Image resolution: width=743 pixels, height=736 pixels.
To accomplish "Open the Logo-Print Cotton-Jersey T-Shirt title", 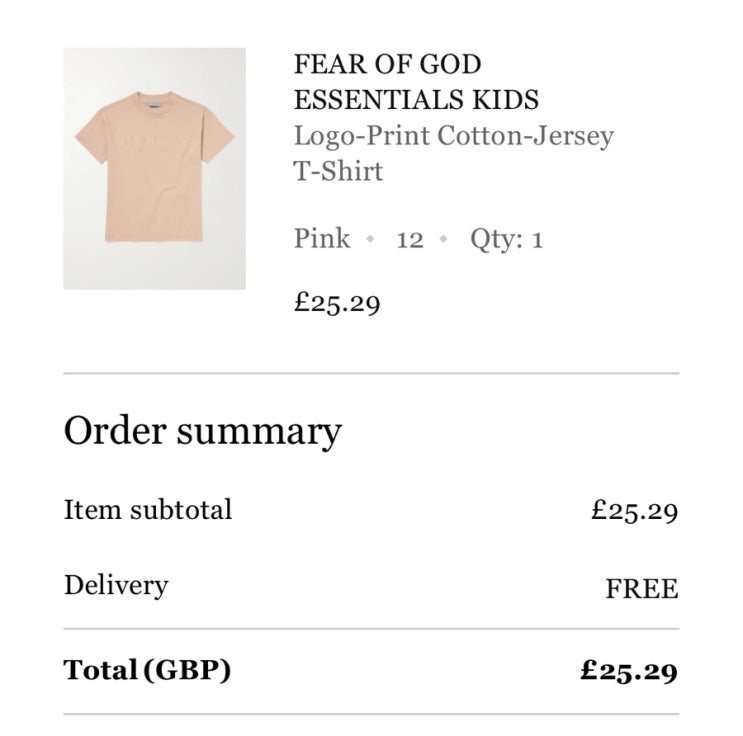I will pyautogui.click(x=453, y=152).
